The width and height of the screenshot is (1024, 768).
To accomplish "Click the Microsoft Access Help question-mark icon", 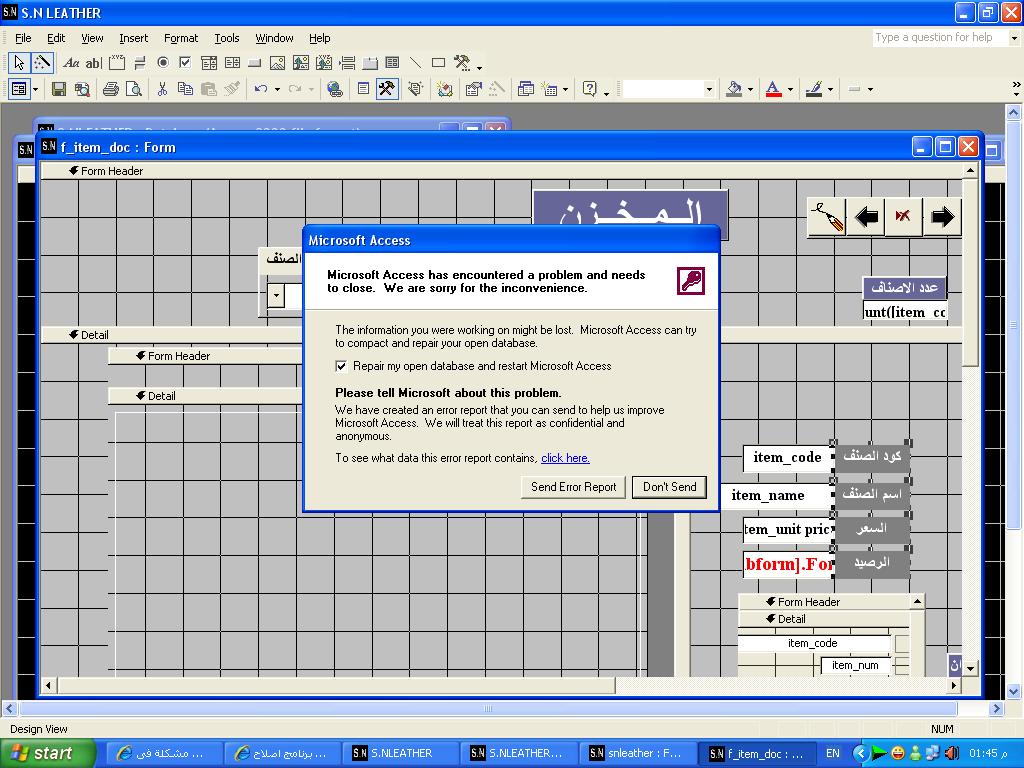I will pos(590,89).
